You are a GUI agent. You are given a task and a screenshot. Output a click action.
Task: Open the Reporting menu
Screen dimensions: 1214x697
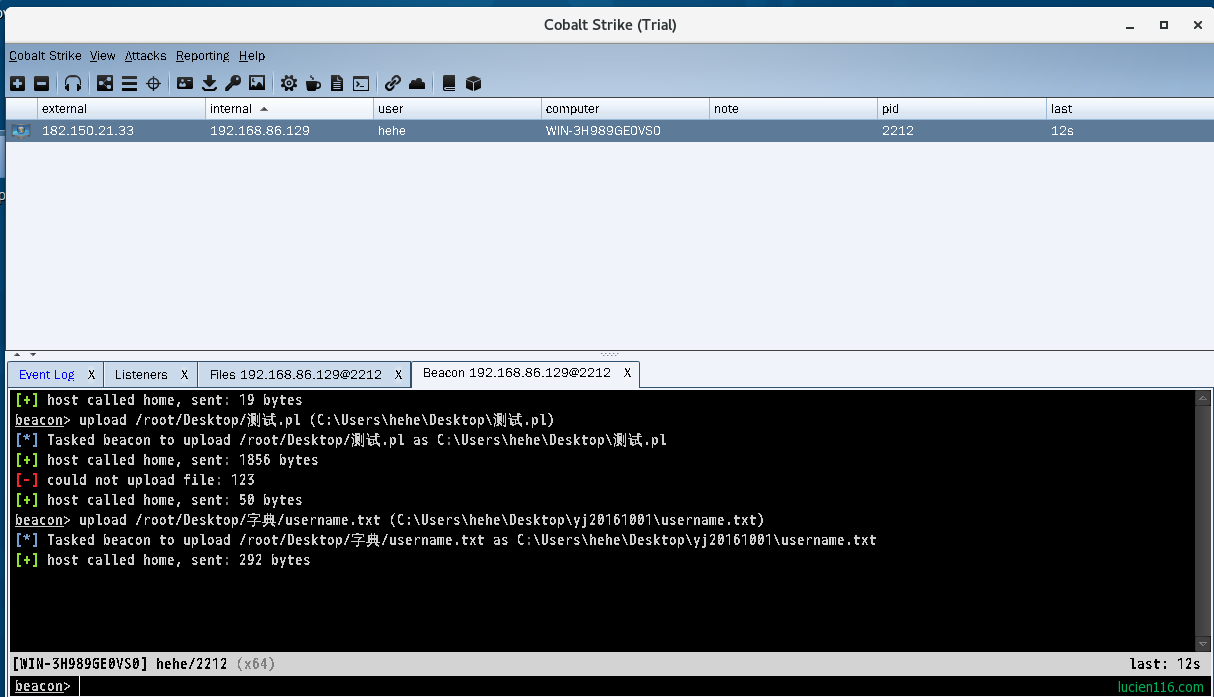(x=203, y=56)
